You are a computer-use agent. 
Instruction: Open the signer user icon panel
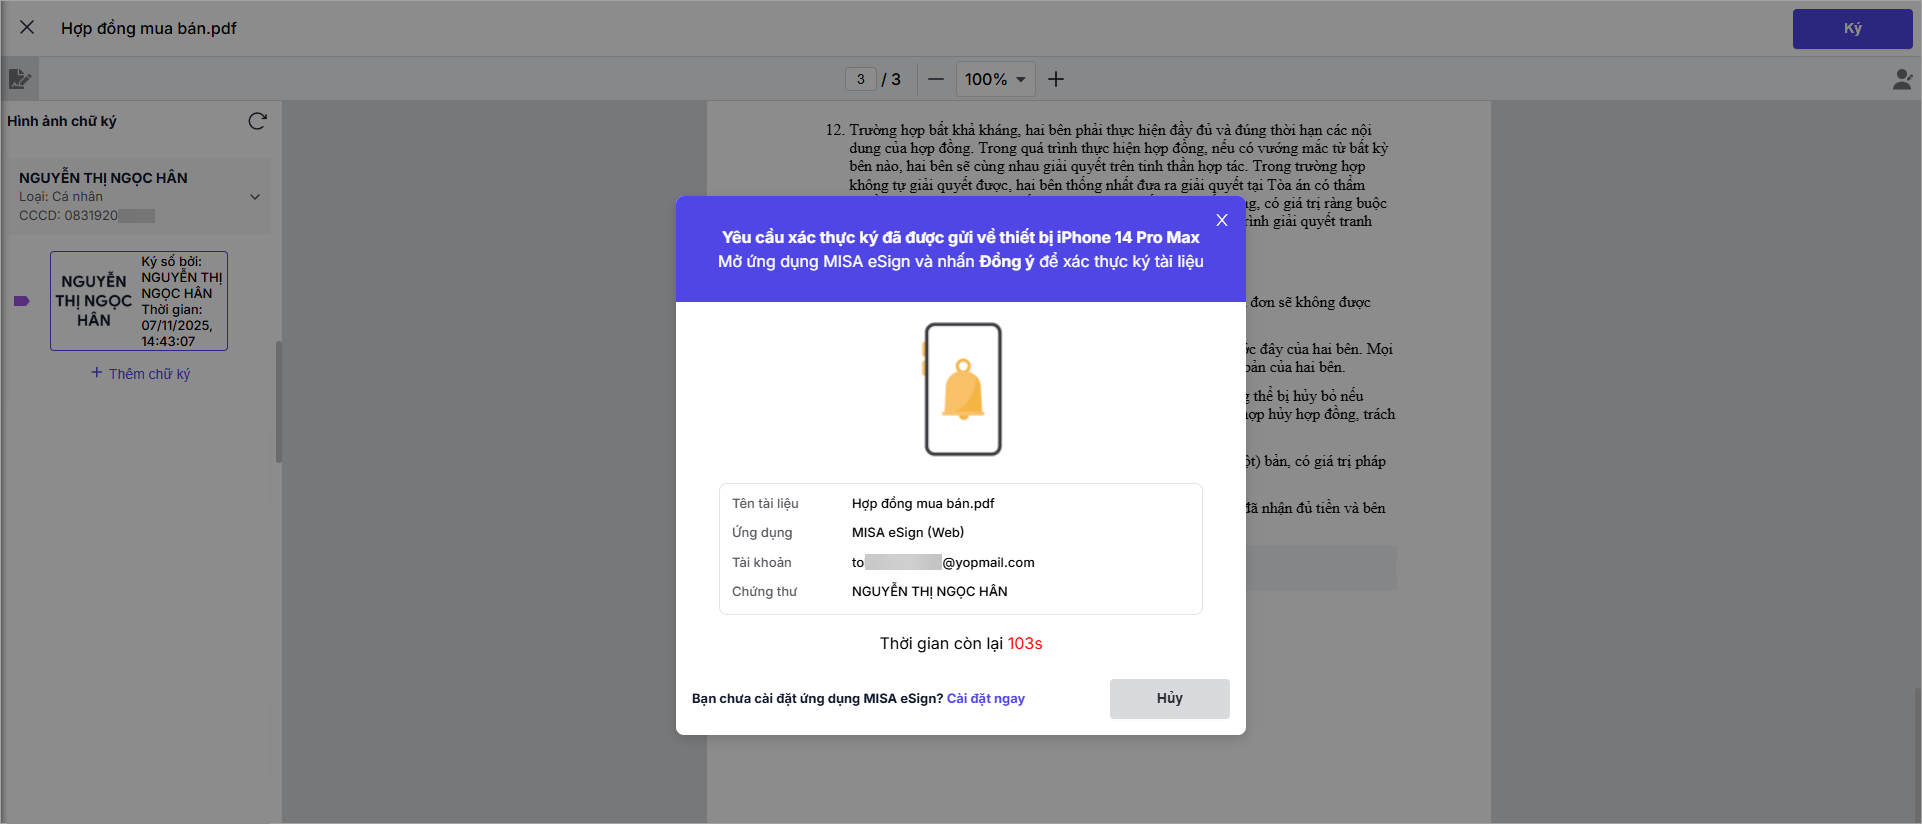1901,79
